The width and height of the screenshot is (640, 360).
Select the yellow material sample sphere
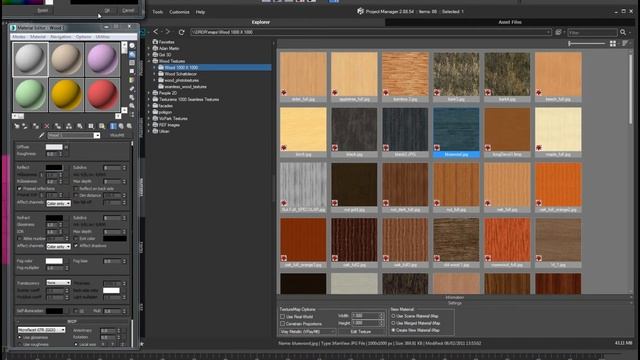coord(67,95)
